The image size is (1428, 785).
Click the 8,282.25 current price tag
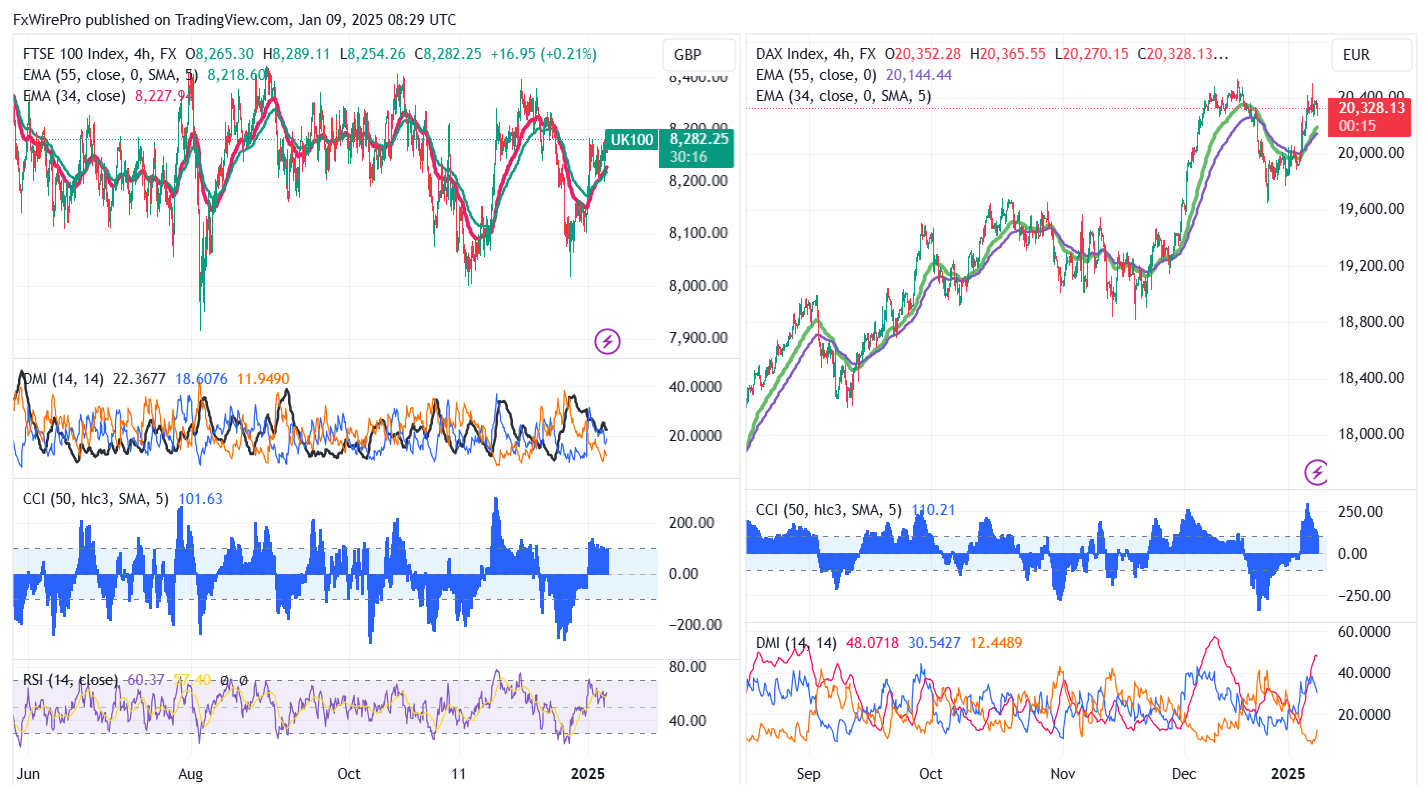point(697,148)
